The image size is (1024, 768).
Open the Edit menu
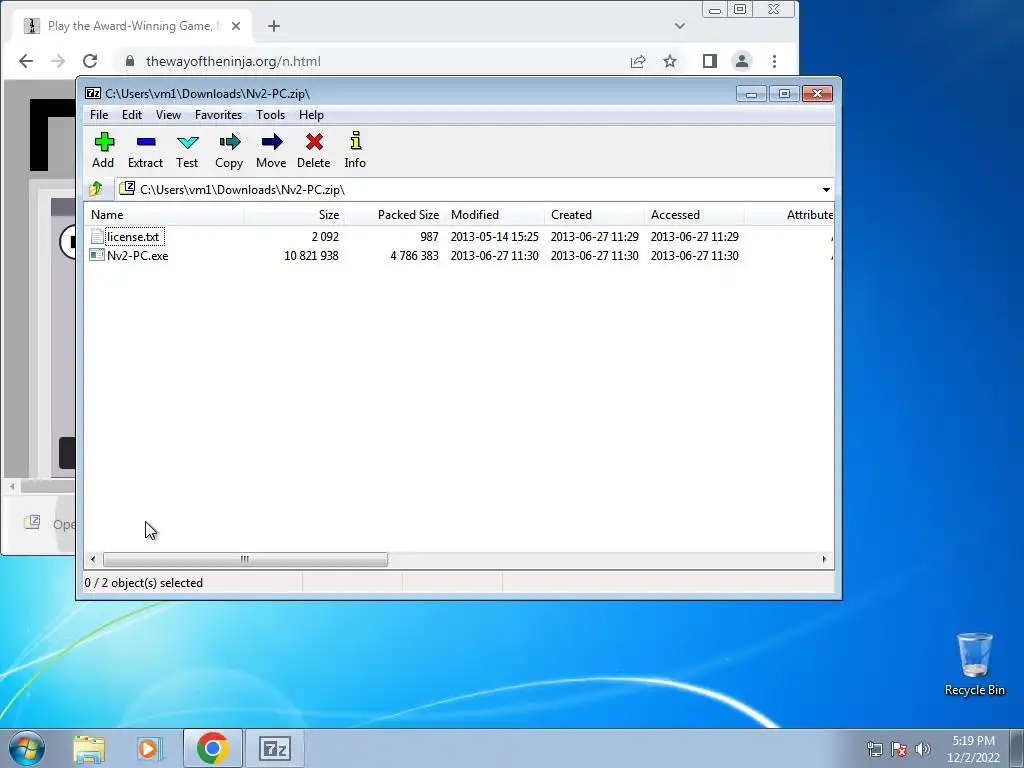point(132,115)
